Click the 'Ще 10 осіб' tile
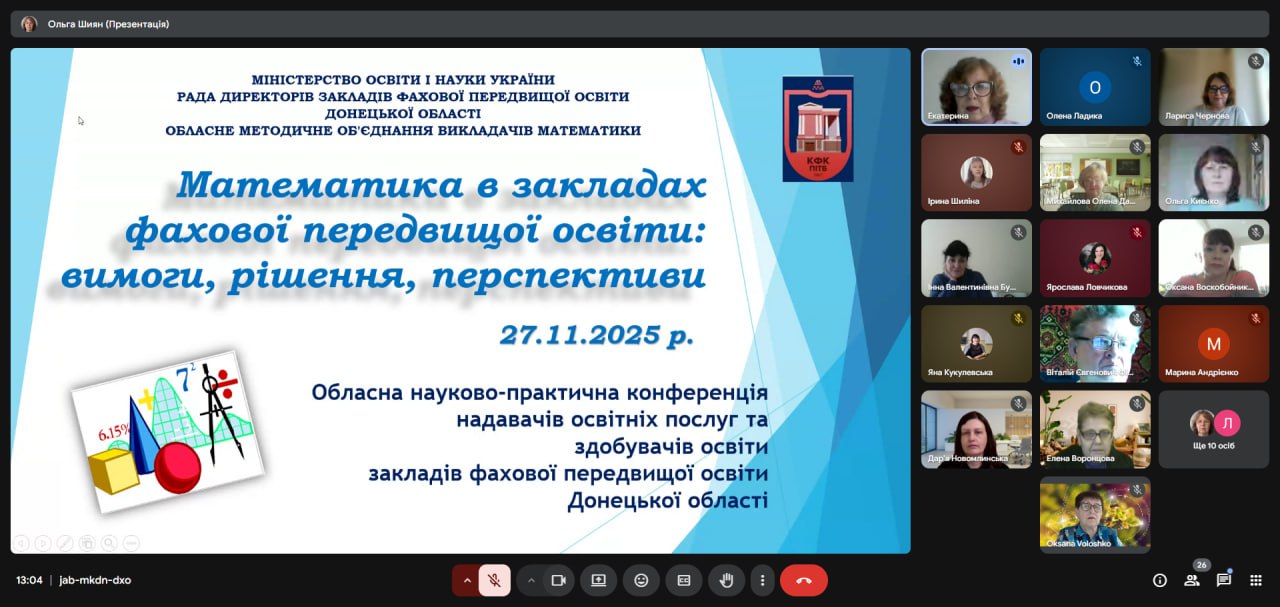1280x607 pixels. click(1213, 429)
